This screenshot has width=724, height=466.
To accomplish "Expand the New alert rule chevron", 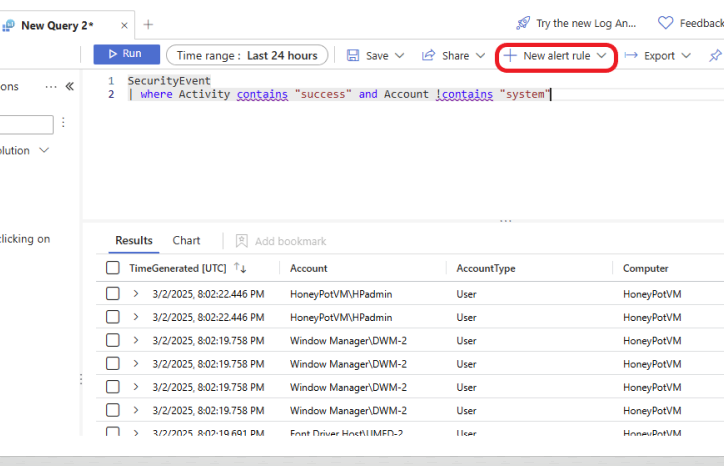I will pyautogui.click(x=601, y=55).
